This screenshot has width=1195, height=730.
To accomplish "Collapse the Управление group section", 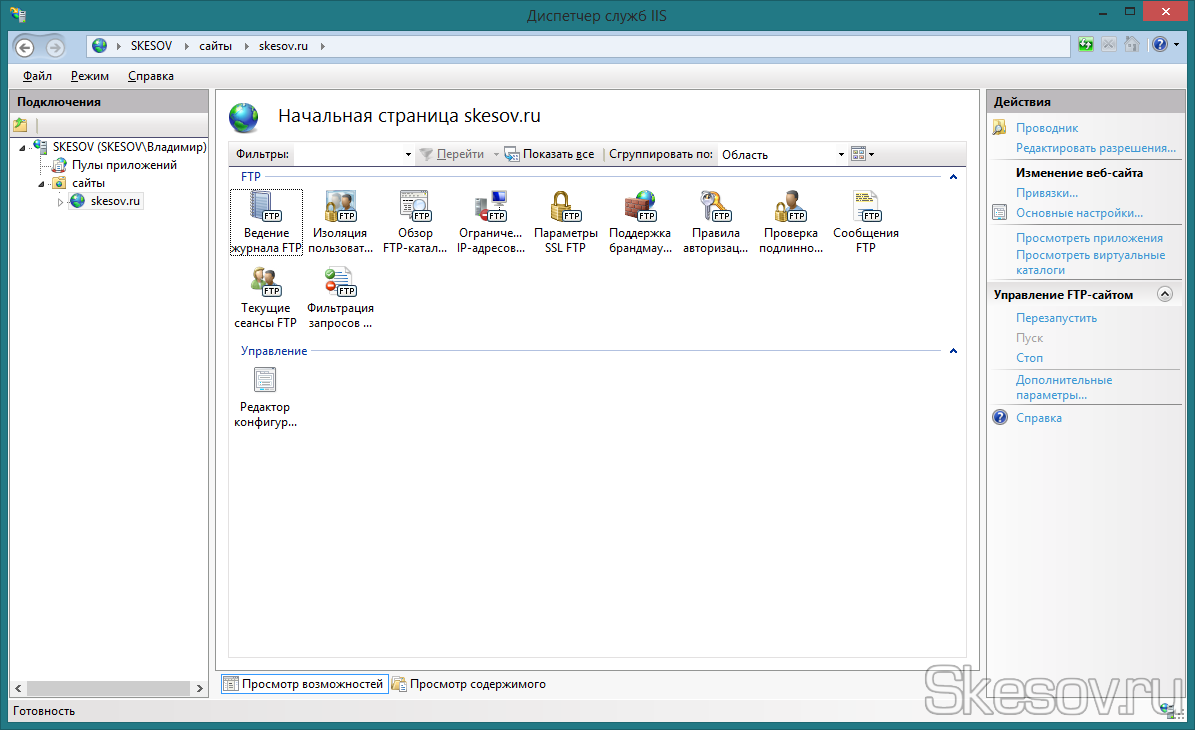I will click(x=953, y=352).
